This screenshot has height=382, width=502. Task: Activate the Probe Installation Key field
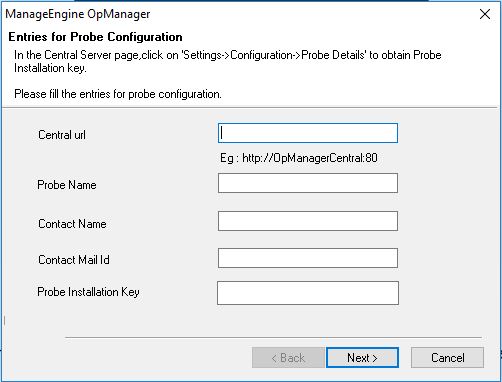[x=308, y=293]
